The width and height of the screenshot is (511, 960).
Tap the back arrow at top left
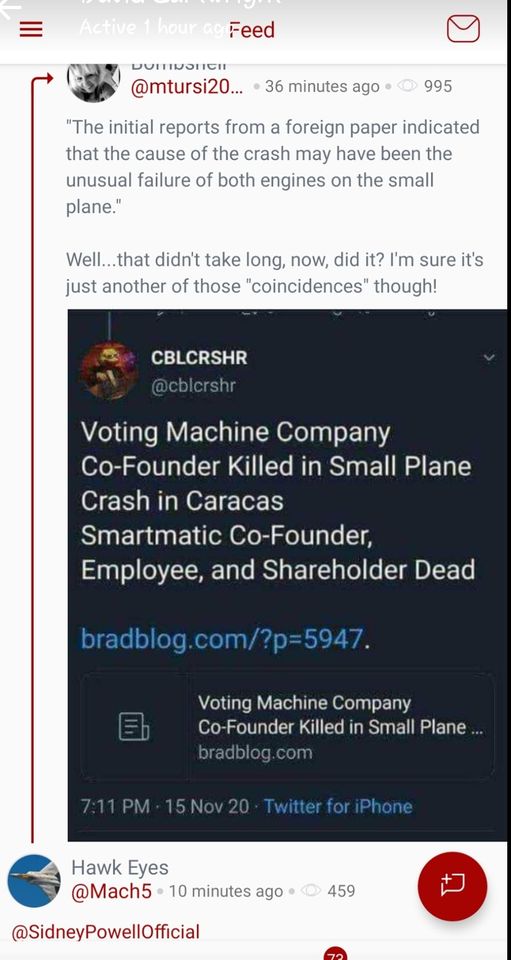[11, 7]
